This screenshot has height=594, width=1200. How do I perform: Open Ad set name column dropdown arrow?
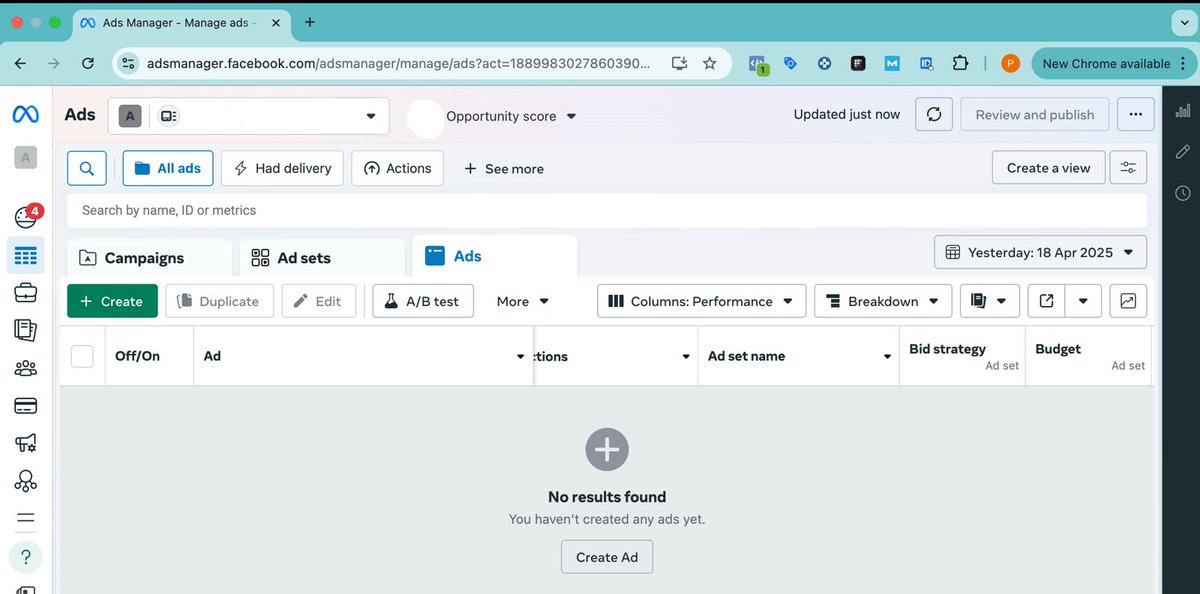click(x=888, y=357)
